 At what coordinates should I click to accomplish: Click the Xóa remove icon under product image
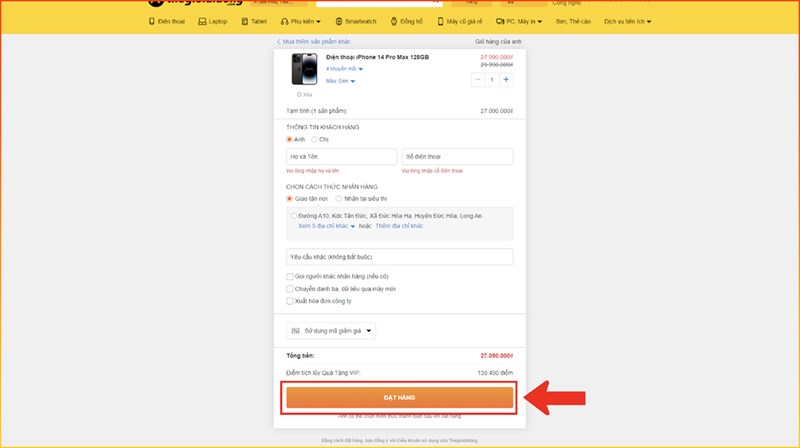click(x=299, y=94)
